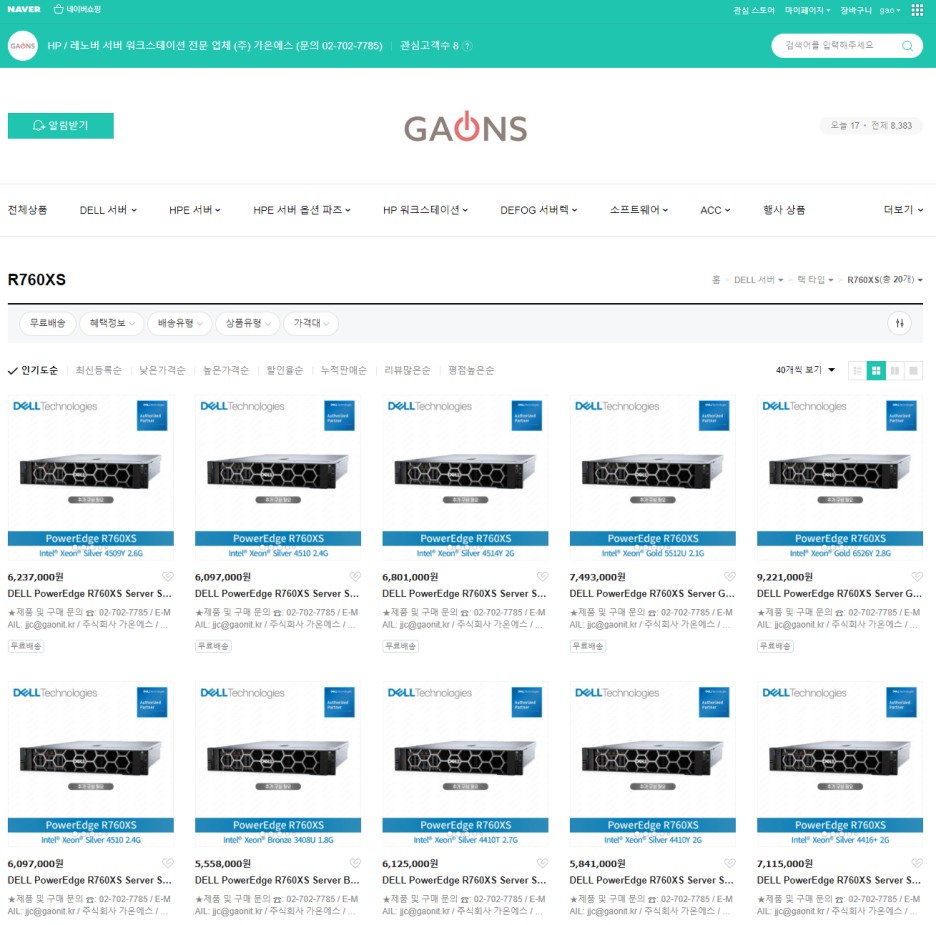Click the NAVER logo
Screen dimensions: 936x925
[x=24, y=10]
